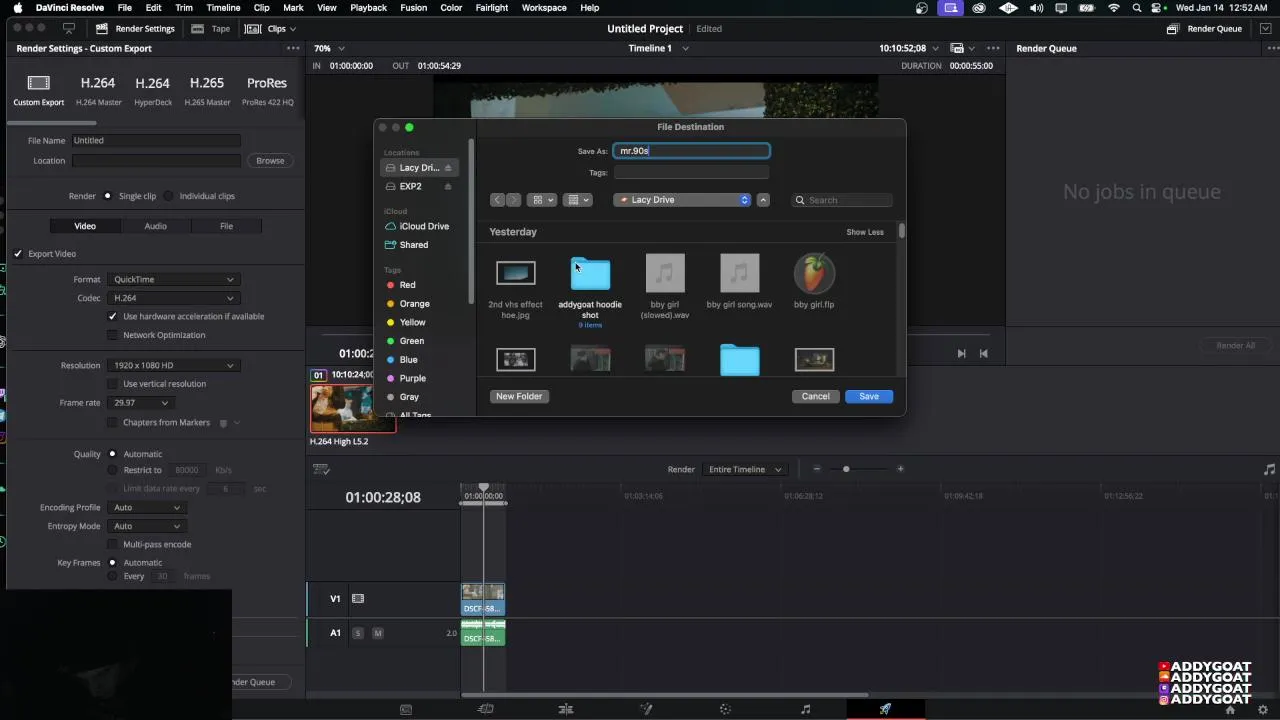Open project settings gear icon

pos(1263,710)
